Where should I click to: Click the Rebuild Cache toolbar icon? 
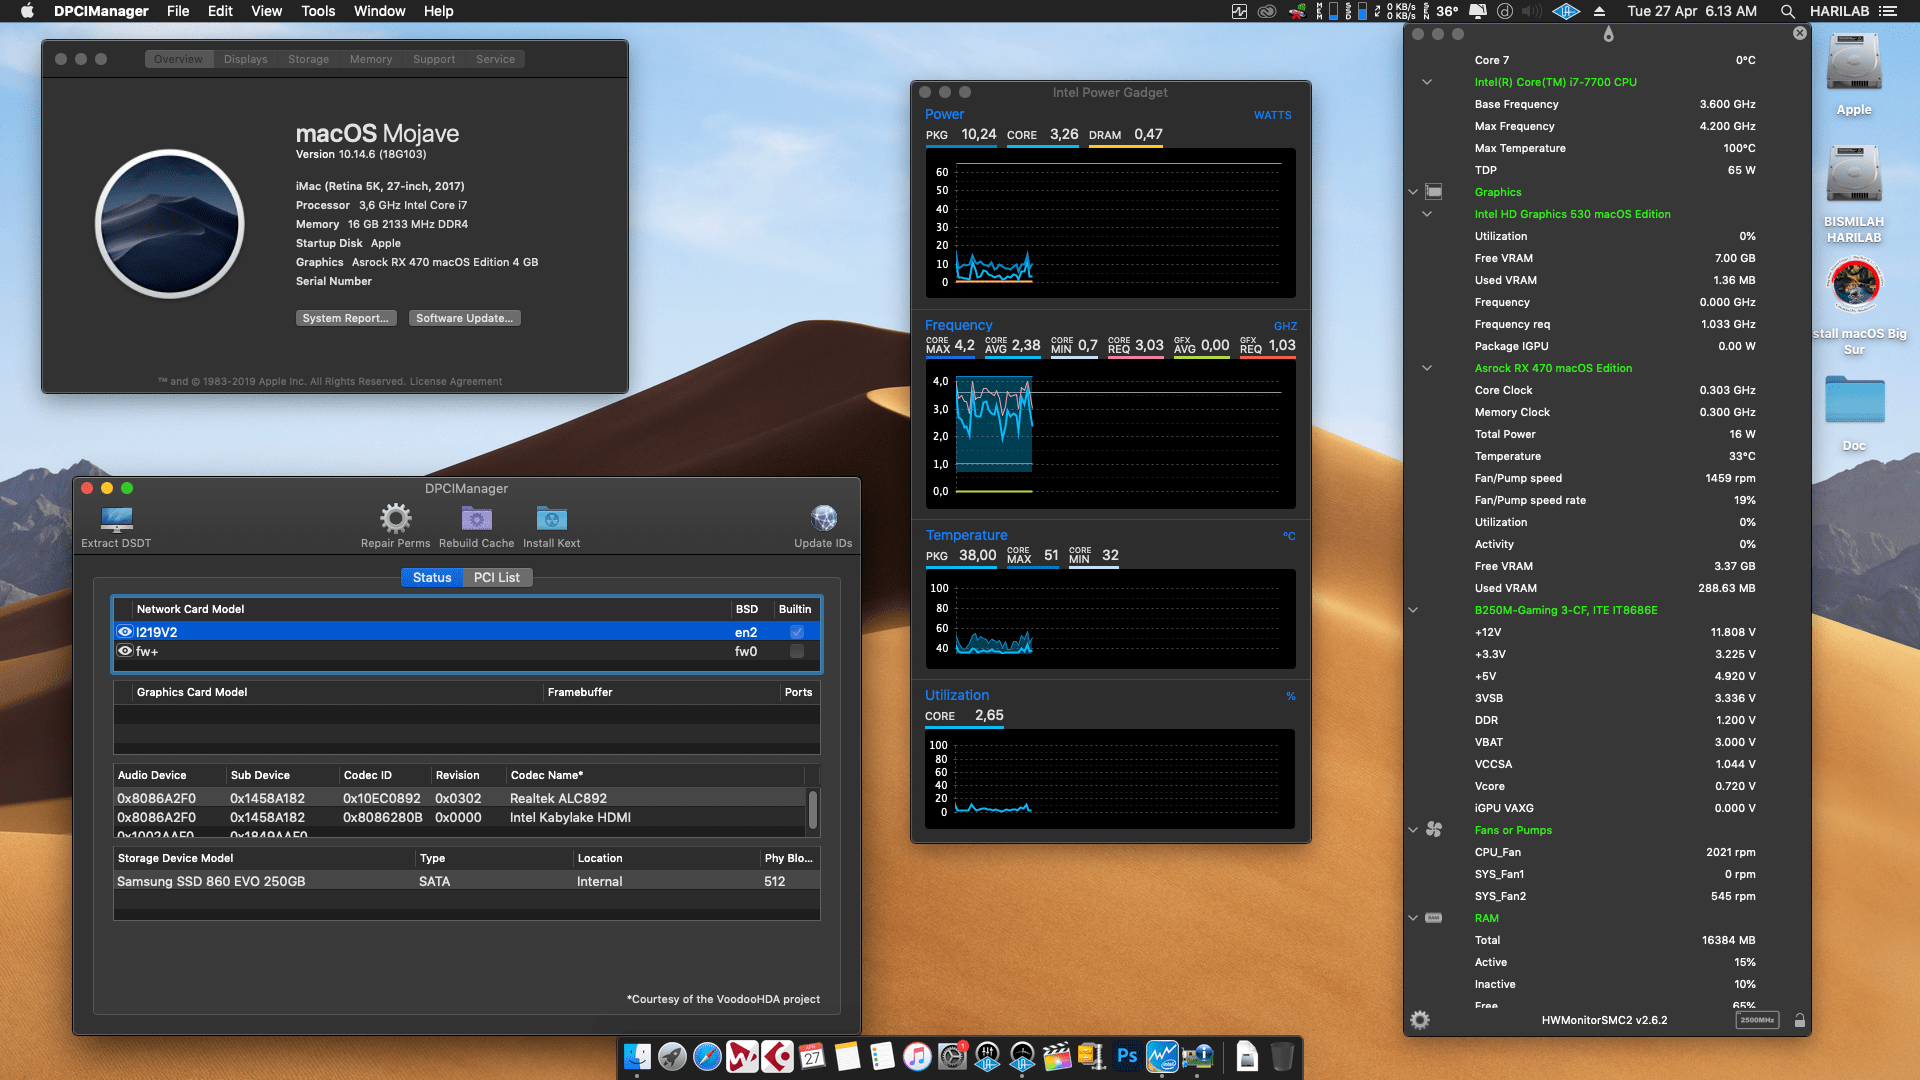[476, 518]
